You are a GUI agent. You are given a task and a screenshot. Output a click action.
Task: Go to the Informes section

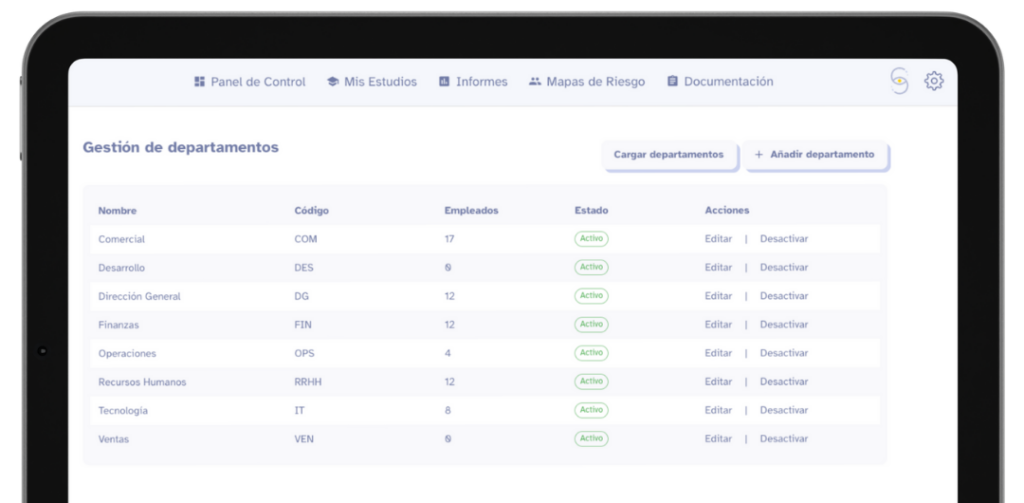(481, 82)
